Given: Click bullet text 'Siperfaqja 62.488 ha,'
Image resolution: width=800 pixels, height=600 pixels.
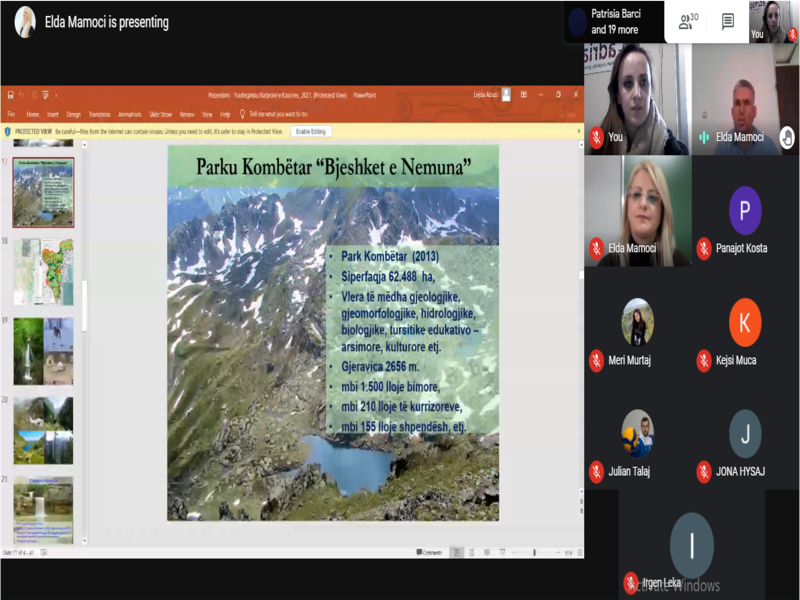Looking at the screenshot, I should pyautogui.click(x=388, y=277).
